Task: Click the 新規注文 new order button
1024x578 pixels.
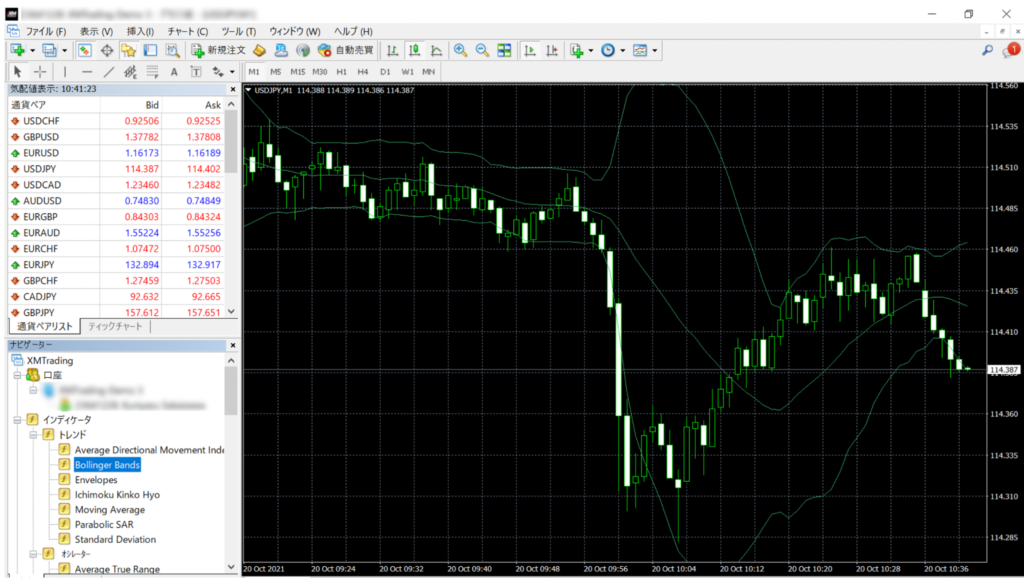Action: tap(218, 50)
